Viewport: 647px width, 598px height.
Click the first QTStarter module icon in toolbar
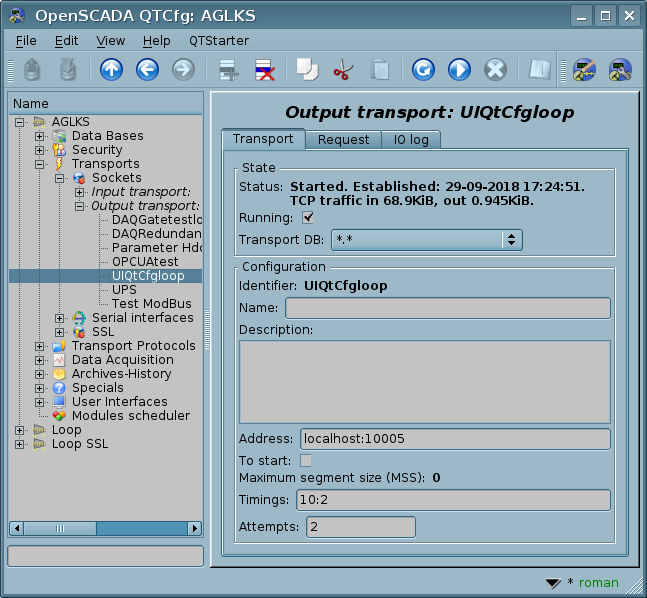pyautogui.click(x=584, y=69)
